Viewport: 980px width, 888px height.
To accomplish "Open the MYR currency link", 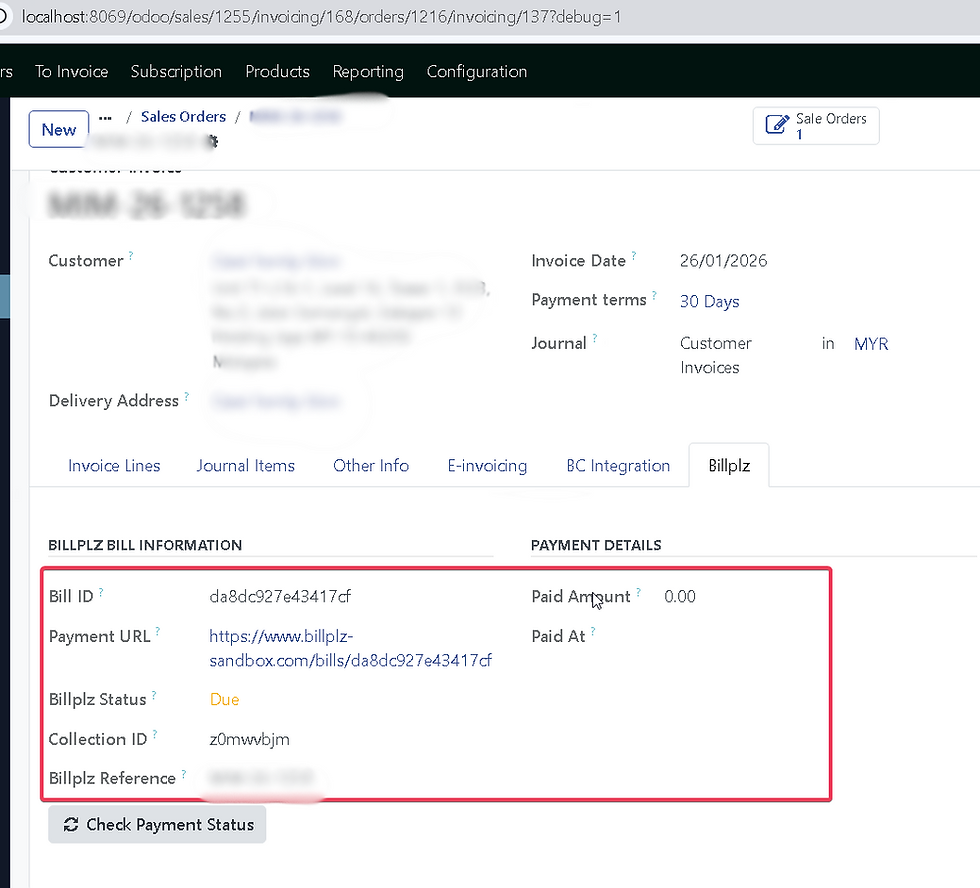I will pos(871,344).
